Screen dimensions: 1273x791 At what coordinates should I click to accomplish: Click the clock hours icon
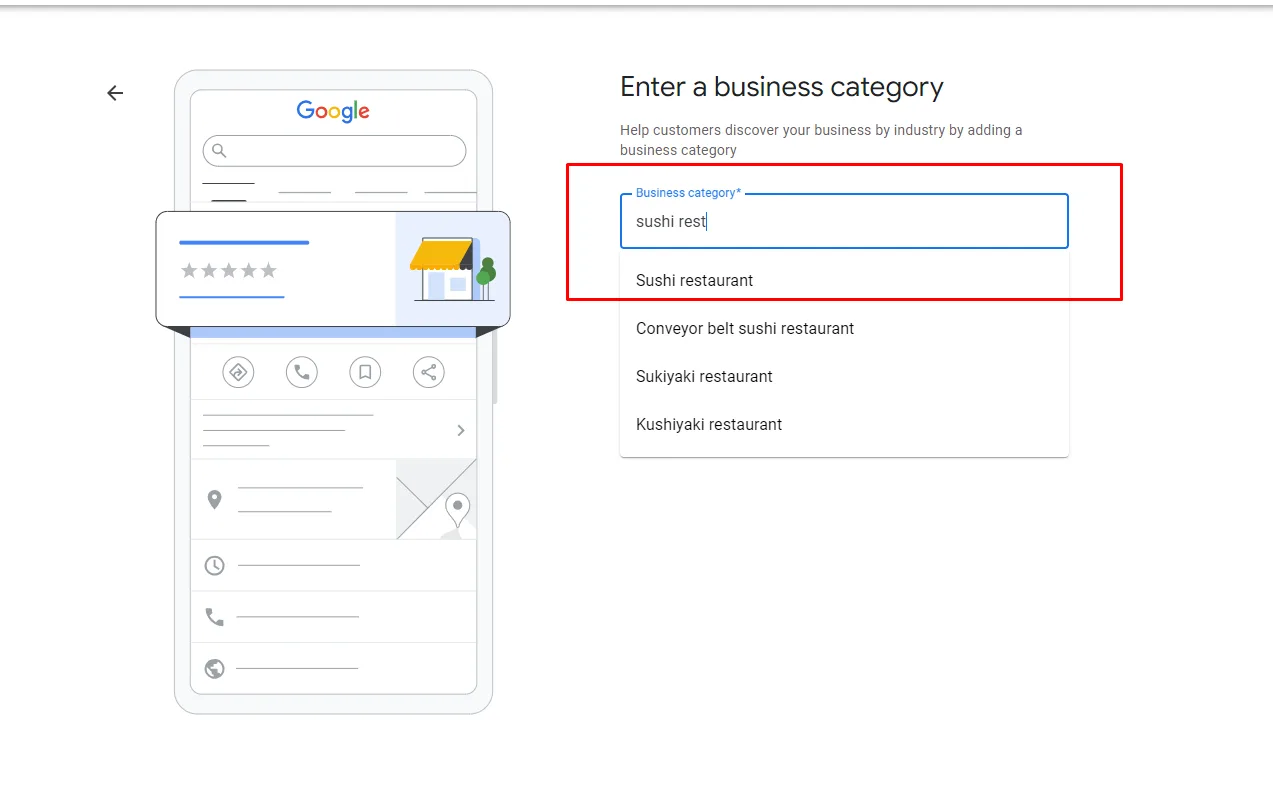[214, 566]
